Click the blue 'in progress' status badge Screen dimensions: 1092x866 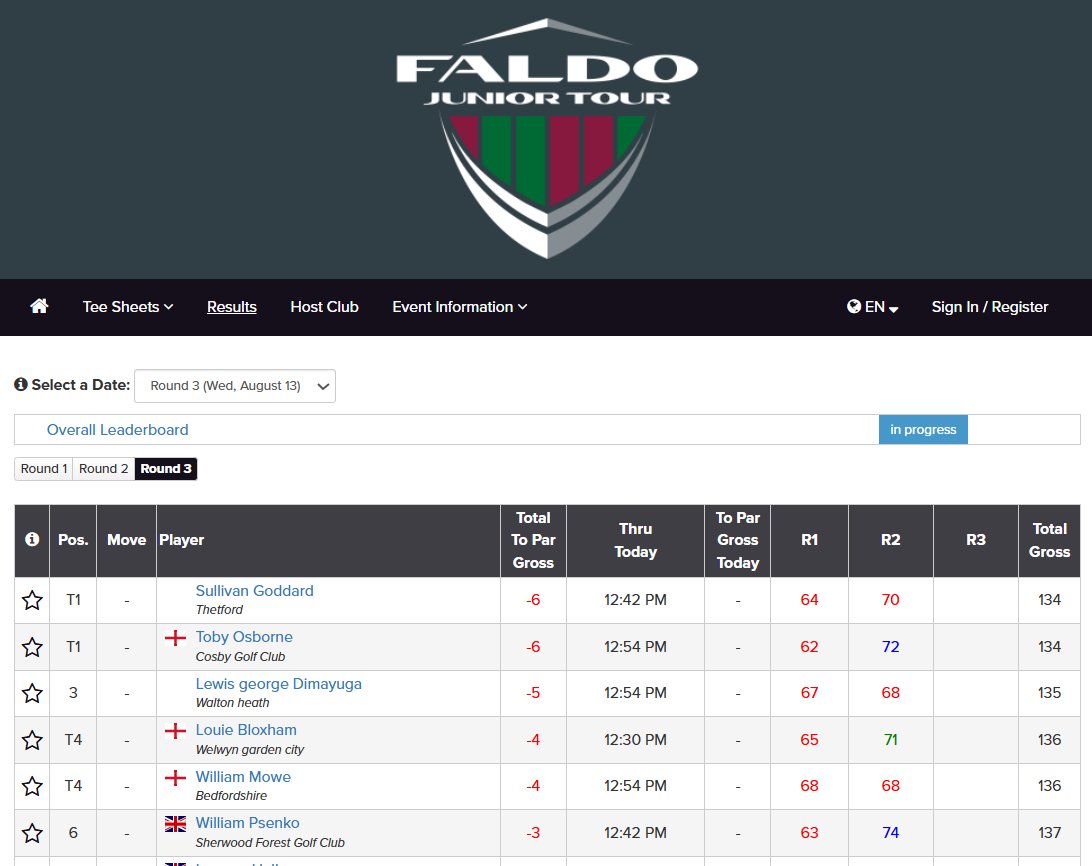[x=923, y=429]
